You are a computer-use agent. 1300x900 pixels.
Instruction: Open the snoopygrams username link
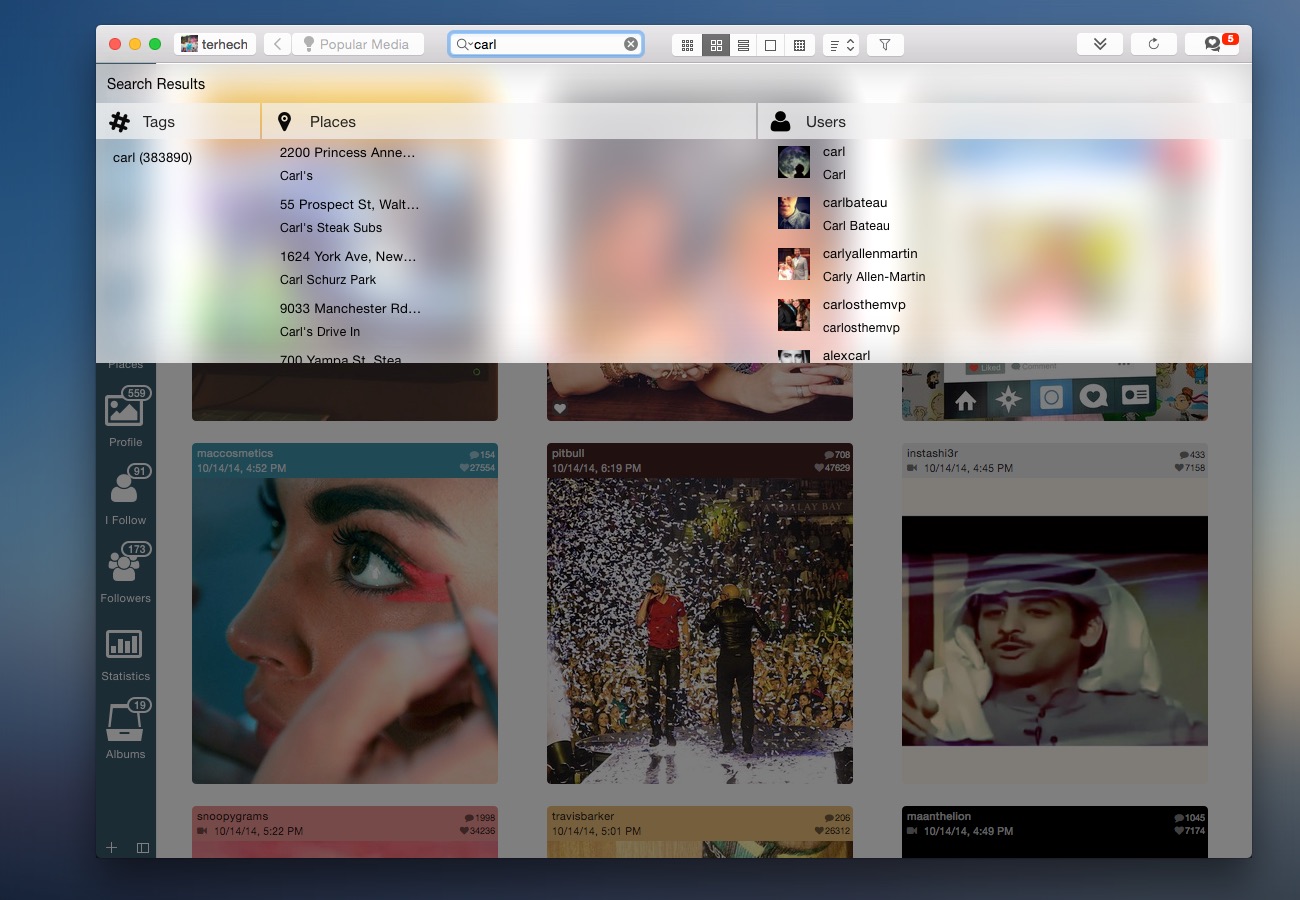(x=233, y=817)
